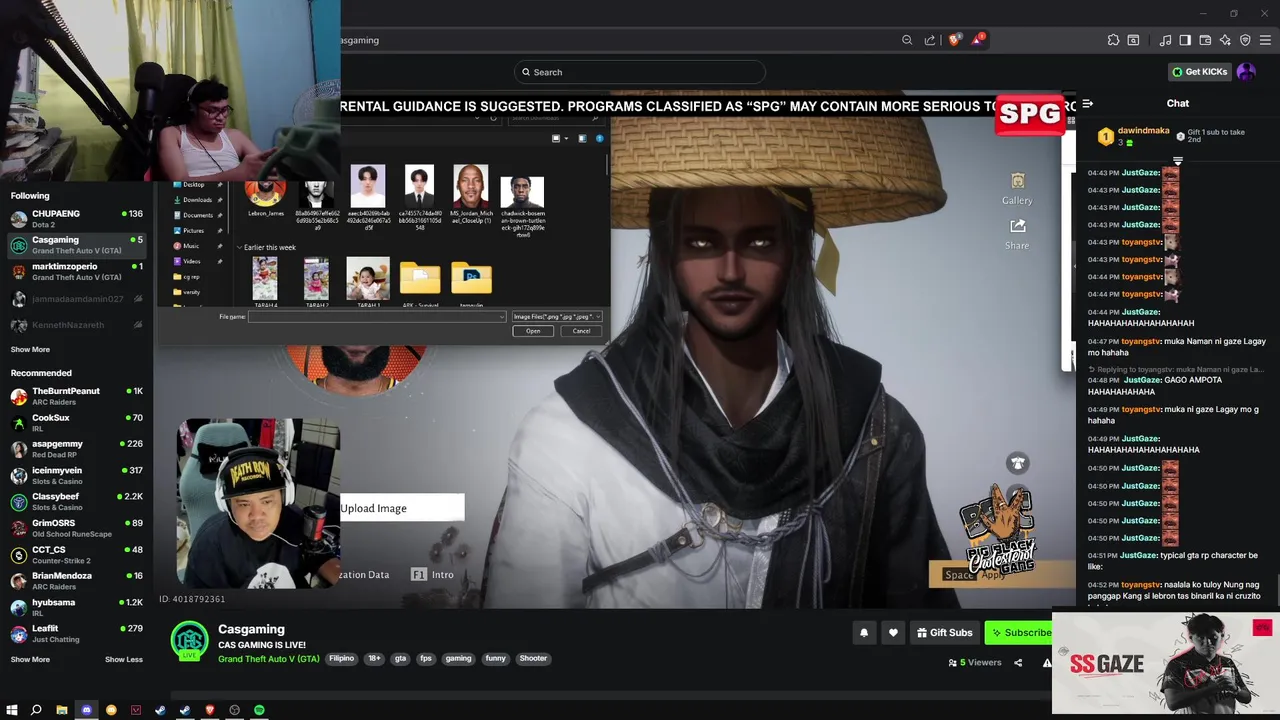Image resolution: width=1280 pixels, height=720 pixels.
Task: Click Show Less under Recommended
Action: pos(124,660)
